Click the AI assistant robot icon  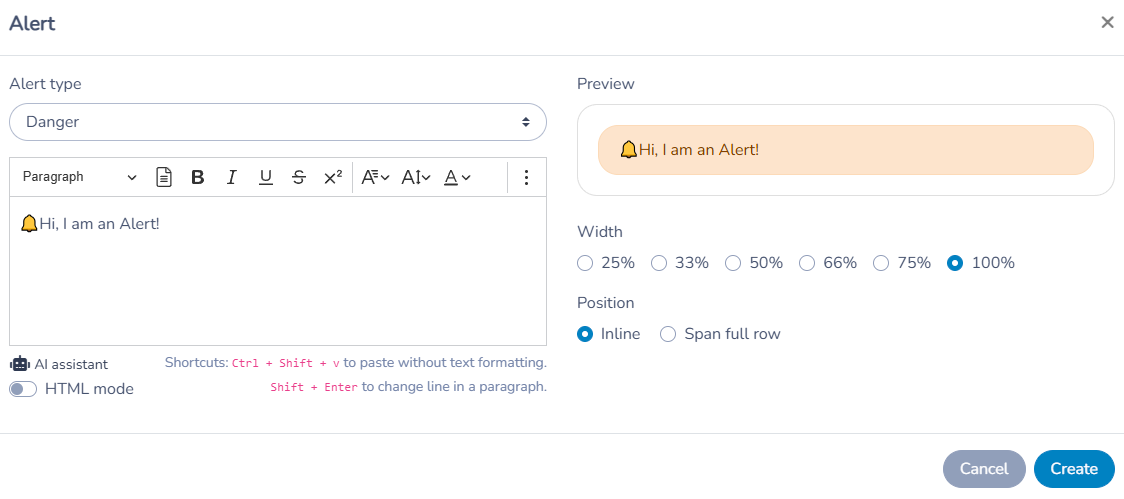pyautogui.click(x=20, y=364)
